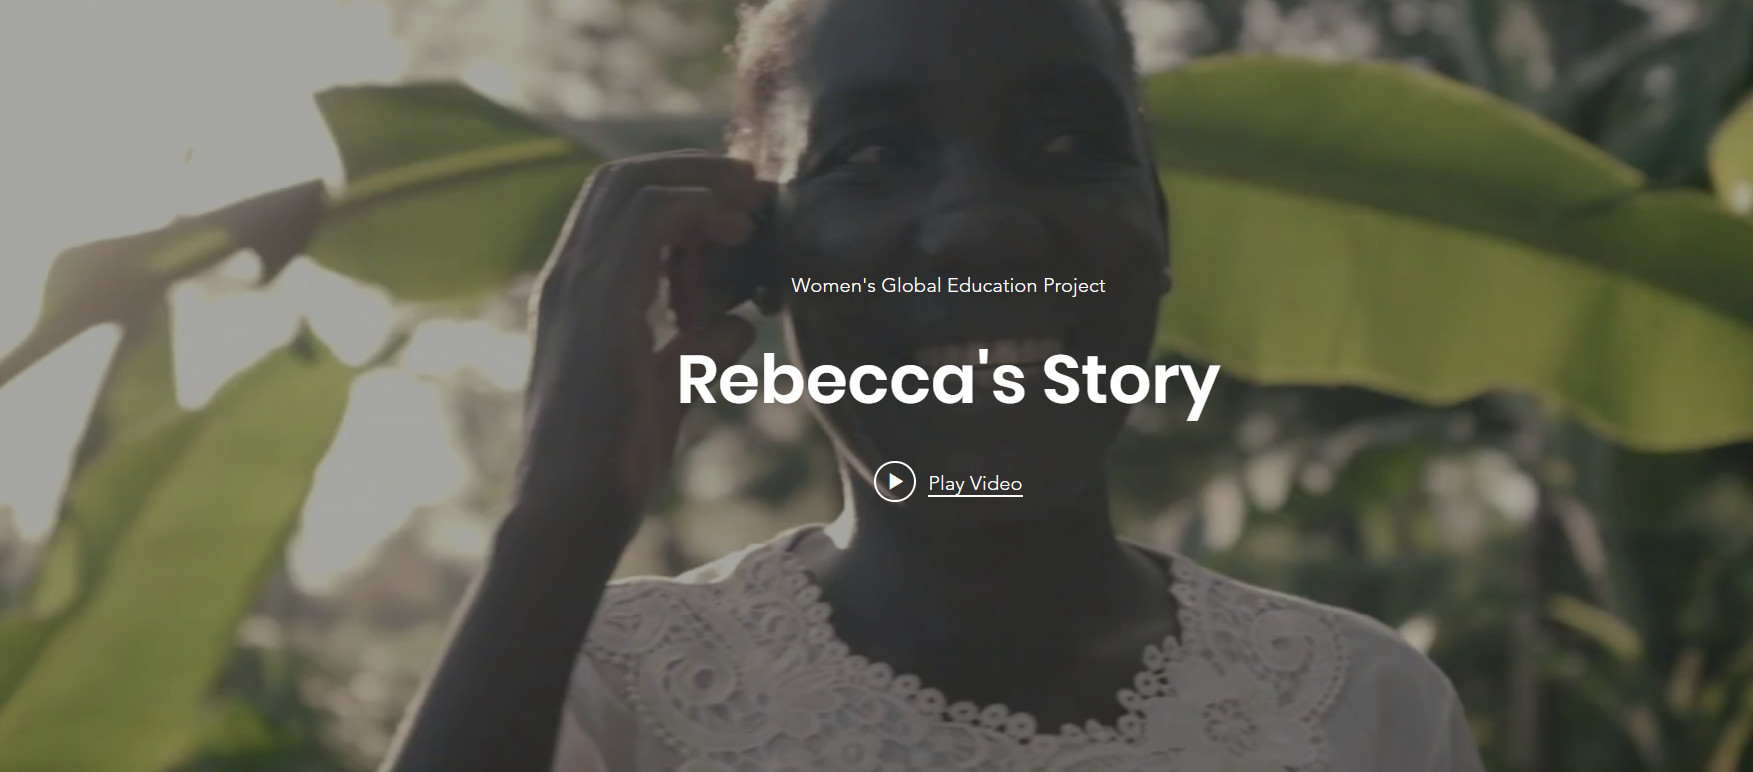
Task: Click the word "Project" in the subtitle
Action: (1074, 286)
